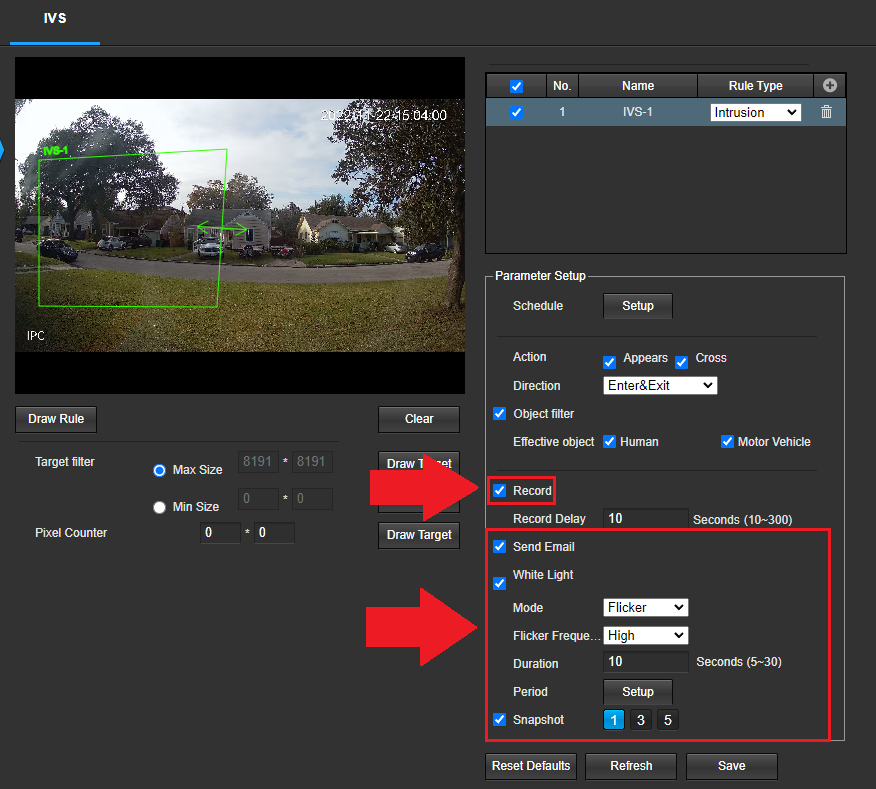Click the direction arrows on the intrusion region

point(222,228)
